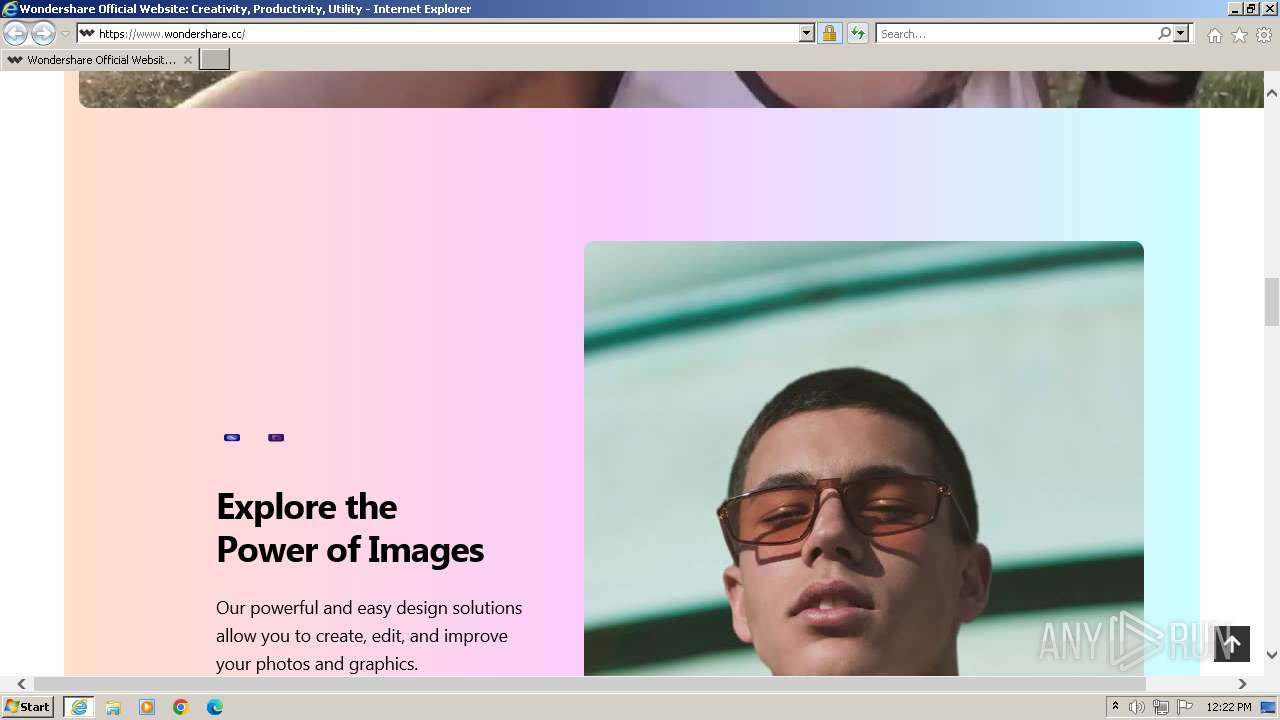This screenshot has height=720, width=1280.
Task: Launch Google Chrome from taskbar
Action: click(x=181, y=707)
